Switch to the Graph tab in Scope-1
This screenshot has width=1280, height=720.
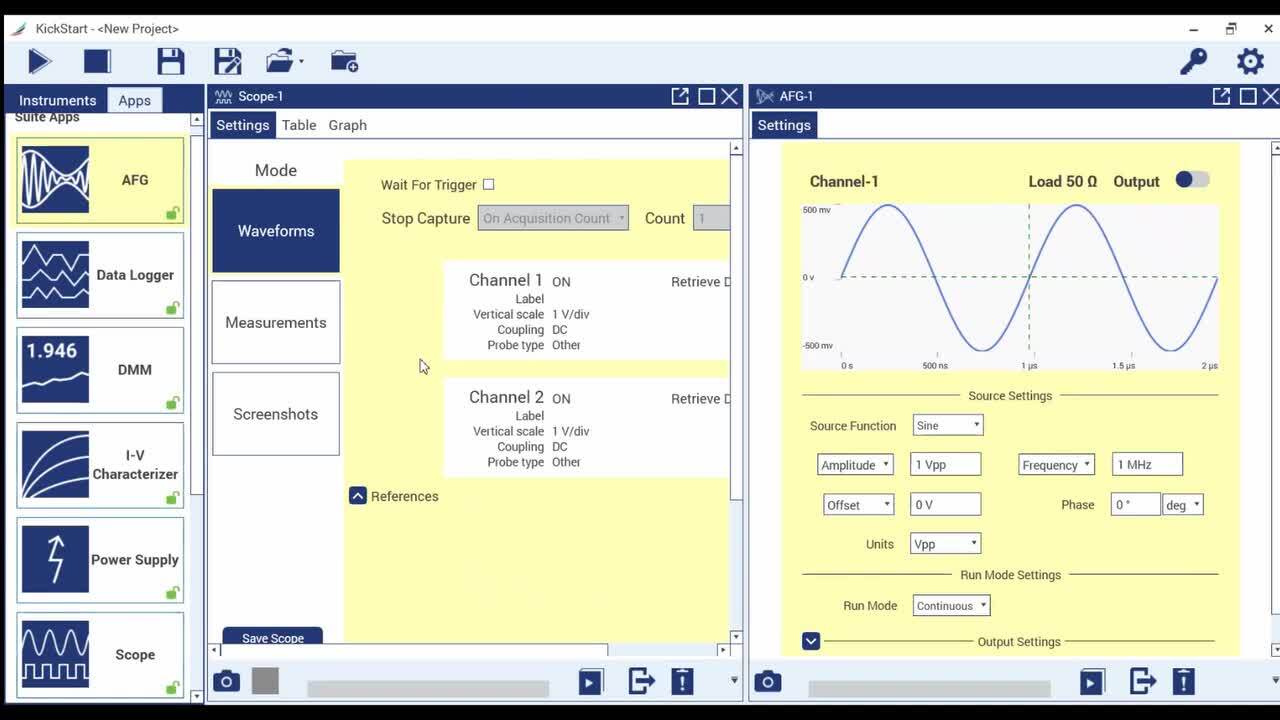tap(347, 125)
